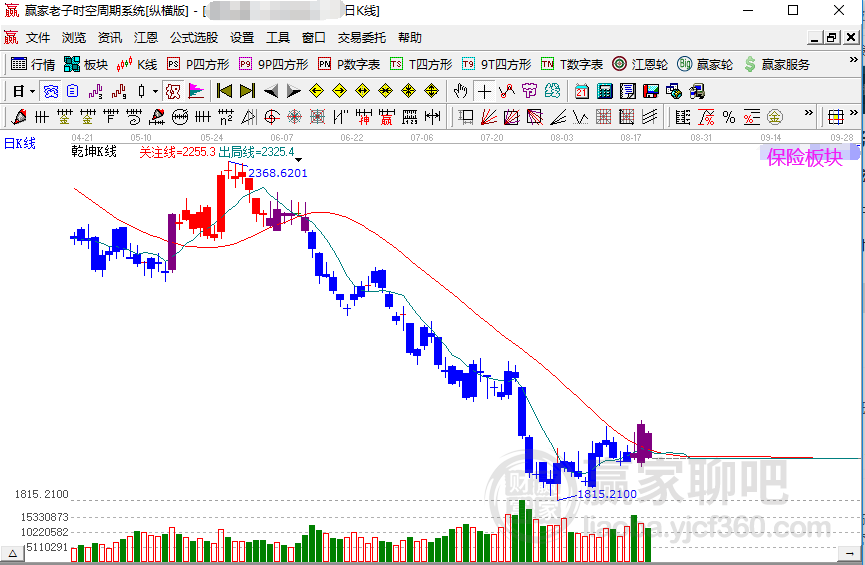Viewport: 865px width, 565px height.
Task: Click the triangle button at bottom-left of the volume panel
Action: pyautogui.click(x=13, y=553)
